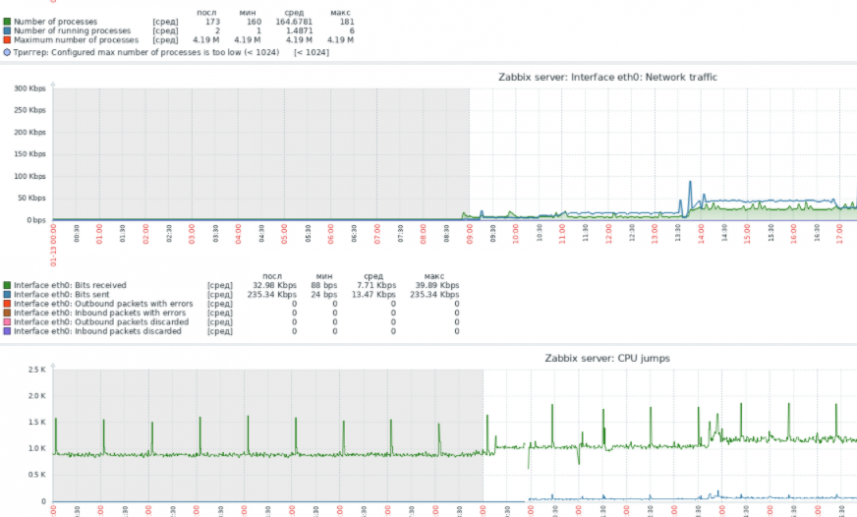The height and width of the screenshot is (517, 857).
Task: Click Bits received average '7.71 Kbps'
Action: pos(377,285)
